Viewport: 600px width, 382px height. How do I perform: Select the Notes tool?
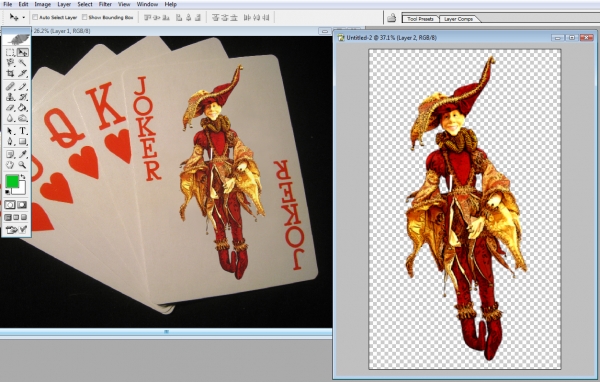[x=10, y=154]
